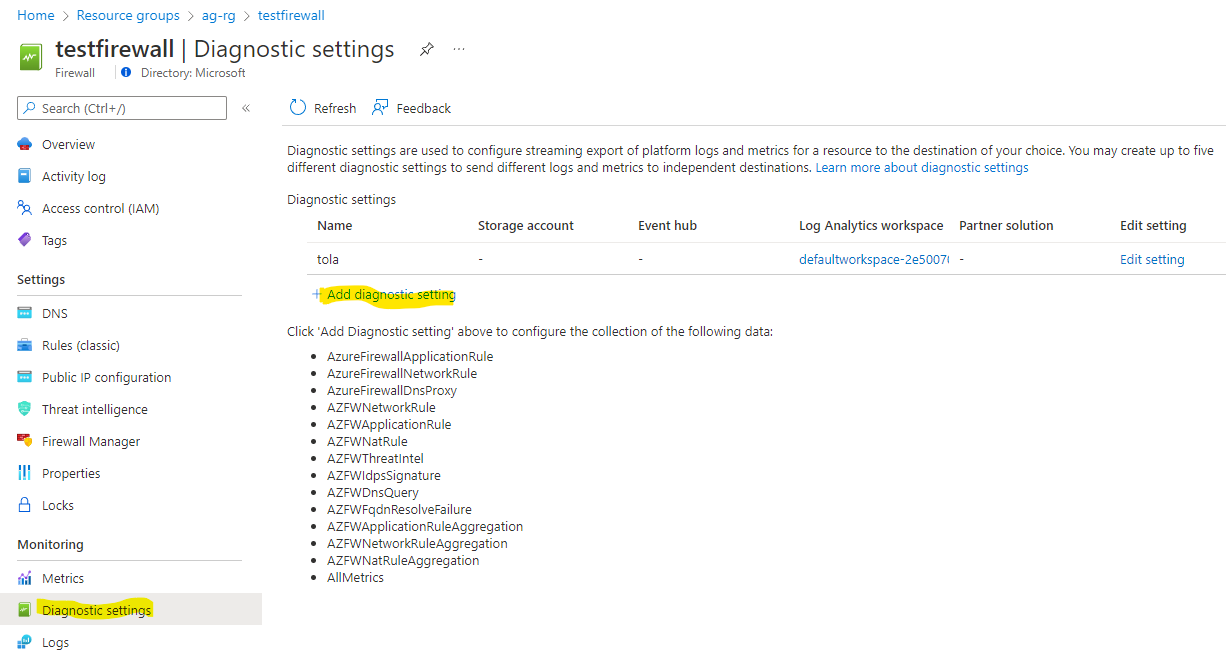Image resolution: width=1226 pixels, height=658 pixels.
Task: Click Refresh button text
Action: pos(335,108)
